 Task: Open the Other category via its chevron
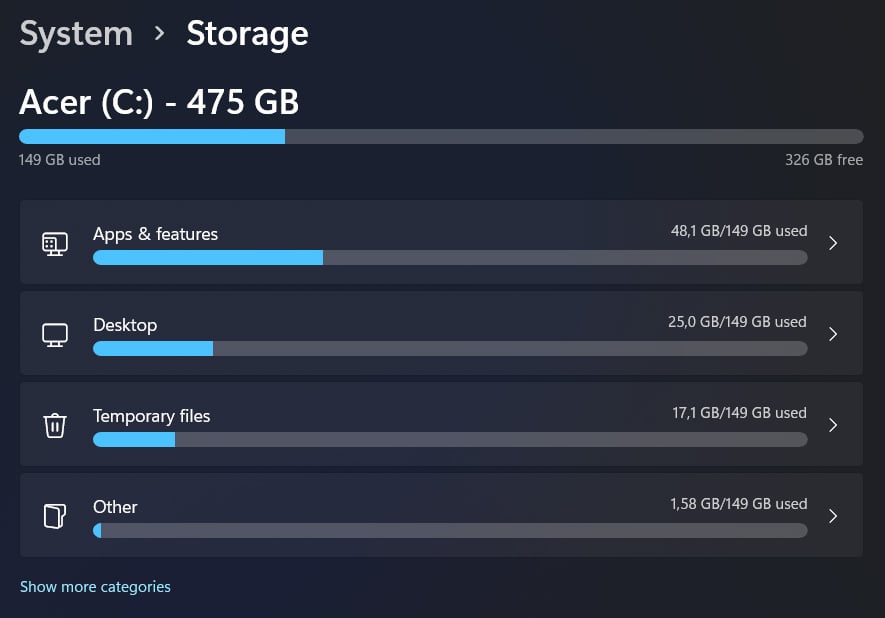pyautogui.click(x=833, y=516)
